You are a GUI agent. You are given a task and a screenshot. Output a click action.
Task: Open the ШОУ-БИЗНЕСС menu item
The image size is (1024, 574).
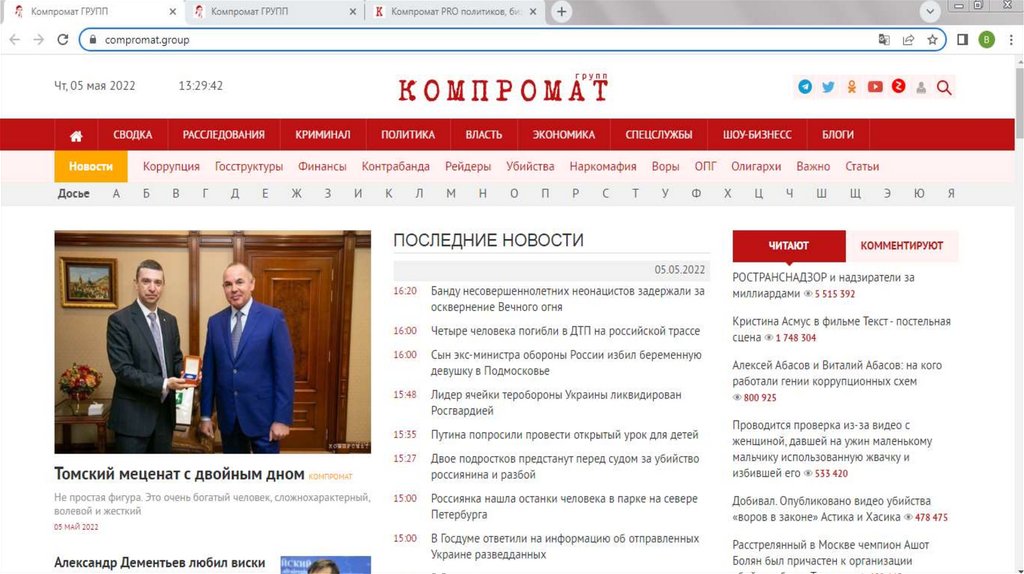pos(757,135)
